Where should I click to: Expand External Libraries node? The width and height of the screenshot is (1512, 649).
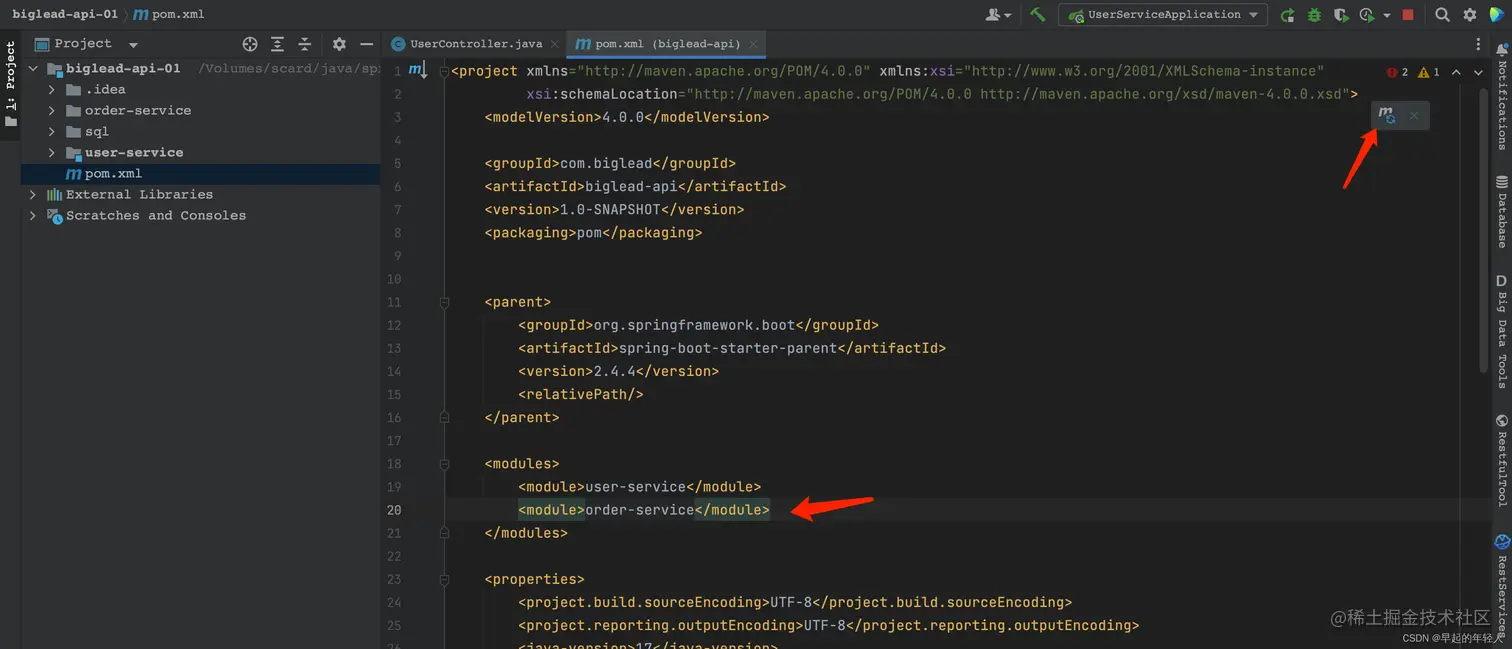[33, 195]
